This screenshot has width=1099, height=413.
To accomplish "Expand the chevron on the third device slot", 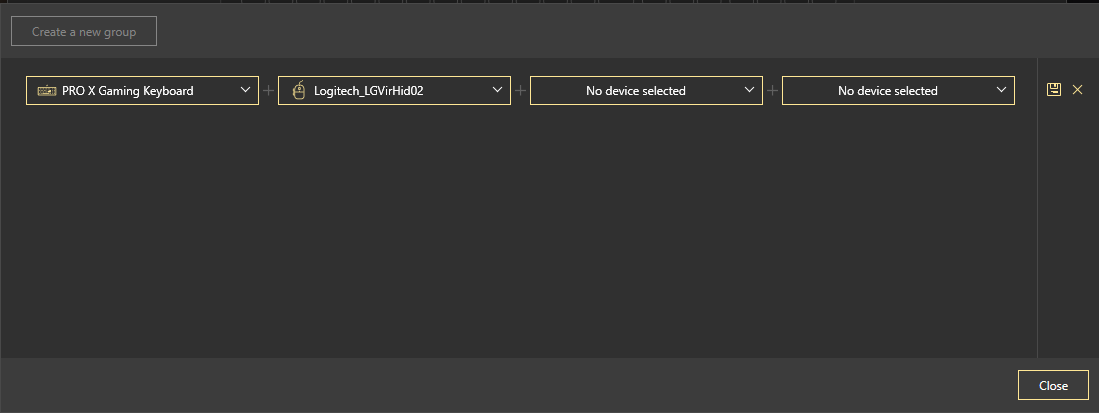I will pyautogui.click(x=750, y=90).
